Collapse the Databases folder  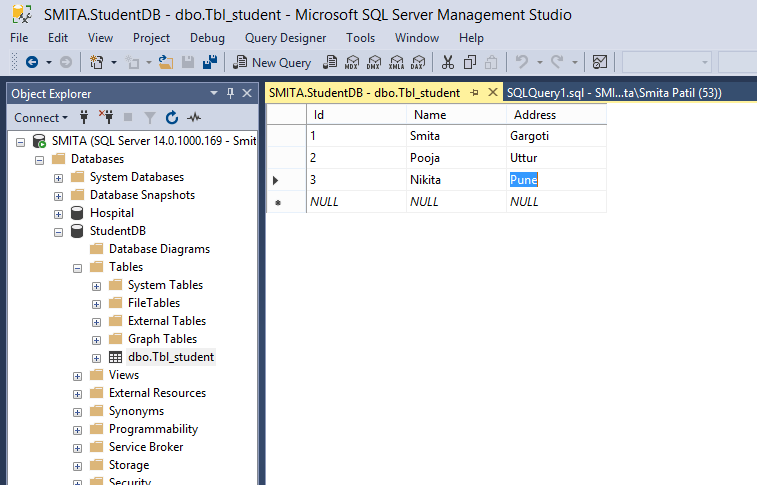click(40, 160)
